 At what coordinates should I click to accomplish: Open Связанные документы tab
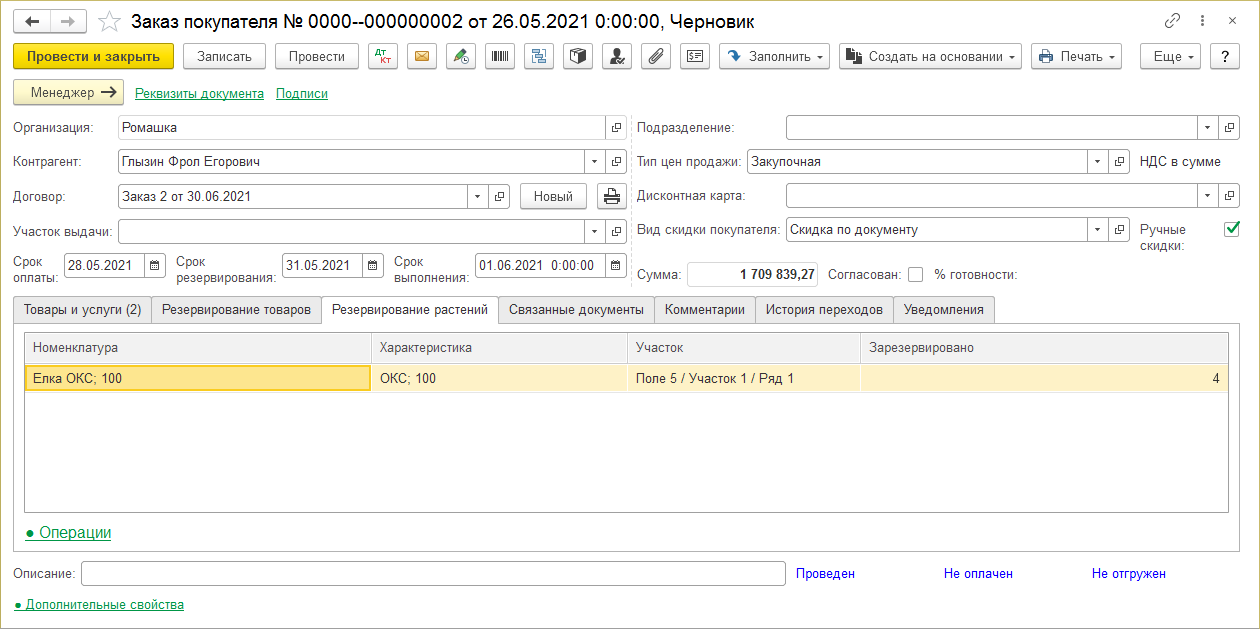576,310
